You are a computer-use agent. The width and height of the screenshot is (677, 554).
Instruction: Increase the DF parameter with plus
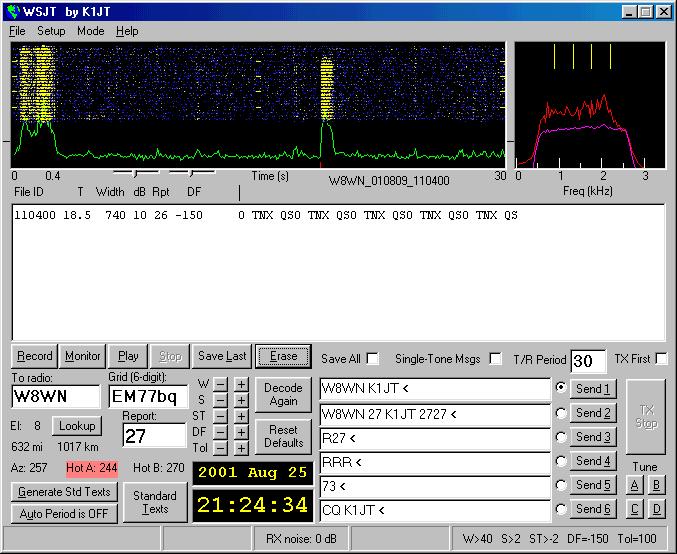[241, 432]
